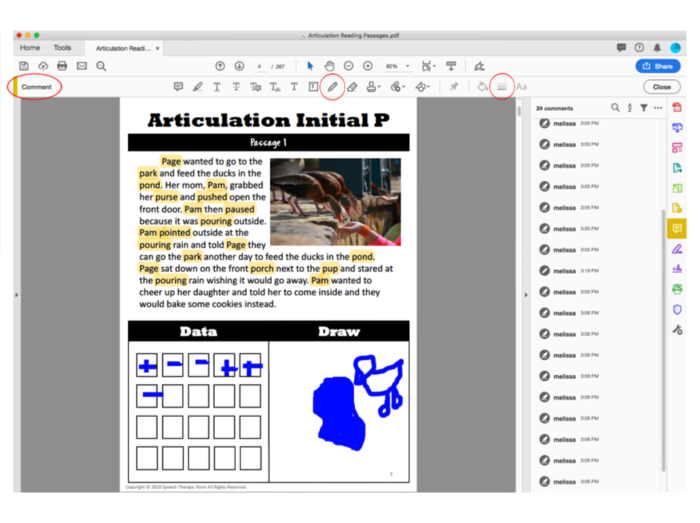Open the fill and sign pen icon
The height and width of the screenshot is (523, 700).
pyautogui.click(x=479, y=66)
